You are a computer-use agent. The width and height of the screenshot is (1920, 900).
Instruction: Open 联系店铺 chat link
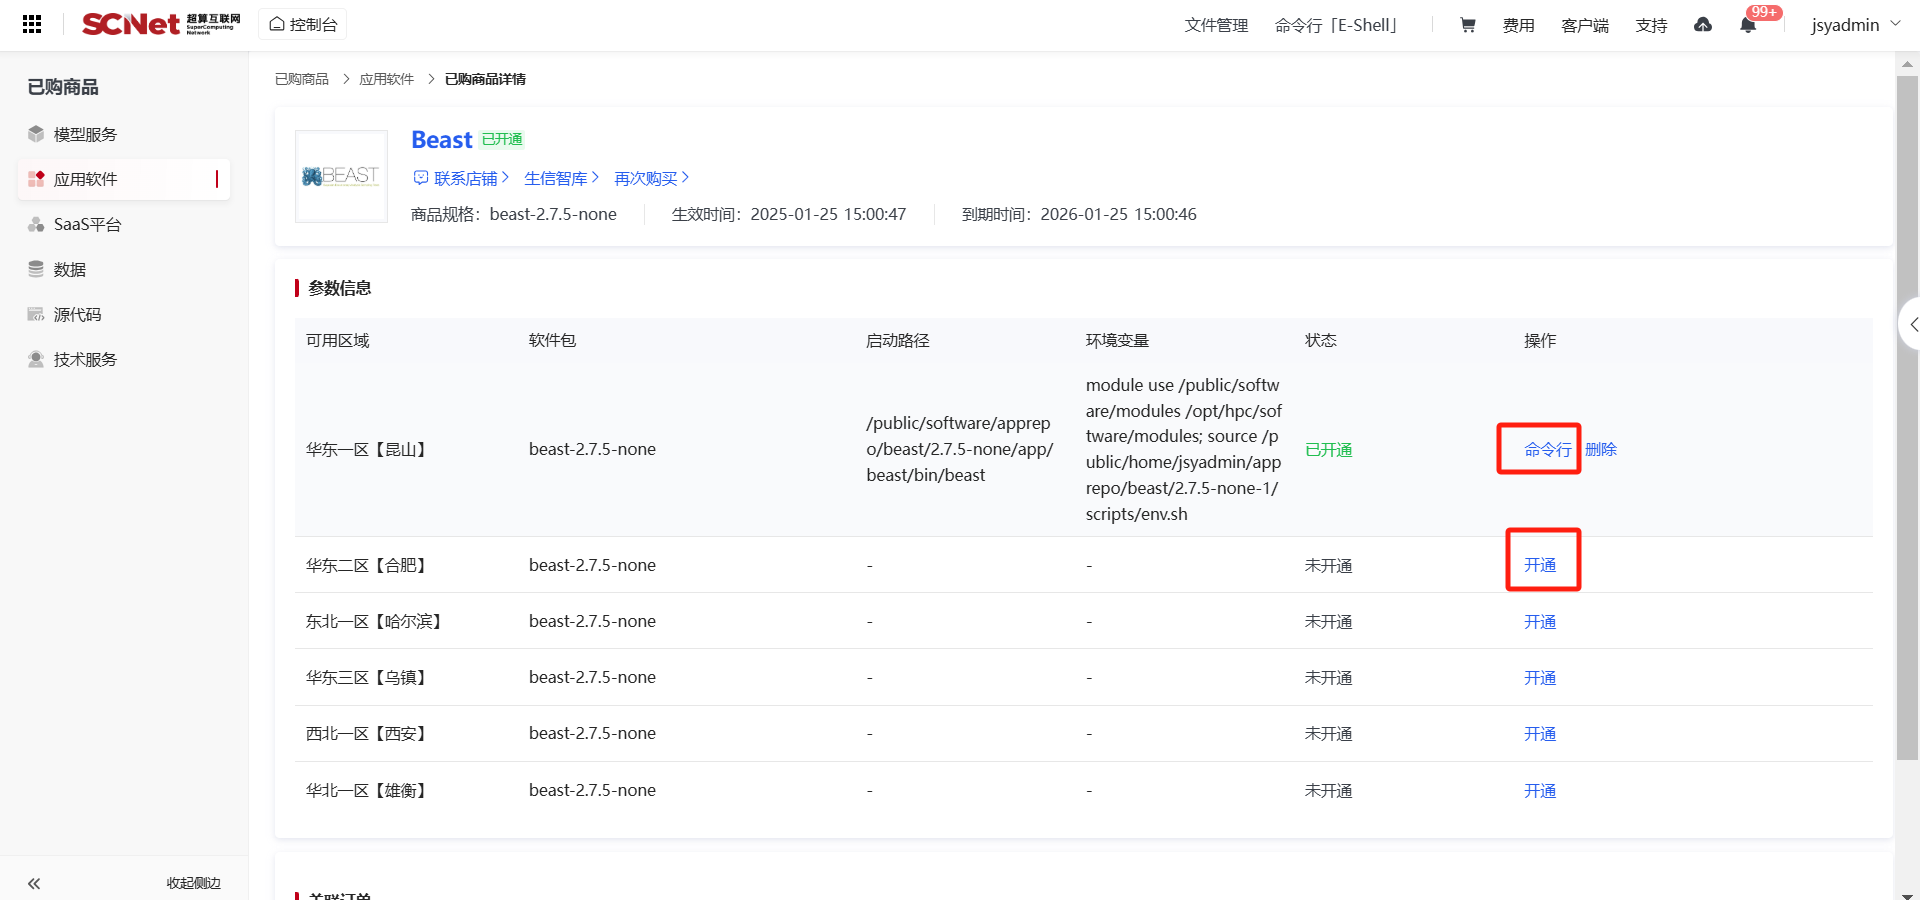click(461, 178)
